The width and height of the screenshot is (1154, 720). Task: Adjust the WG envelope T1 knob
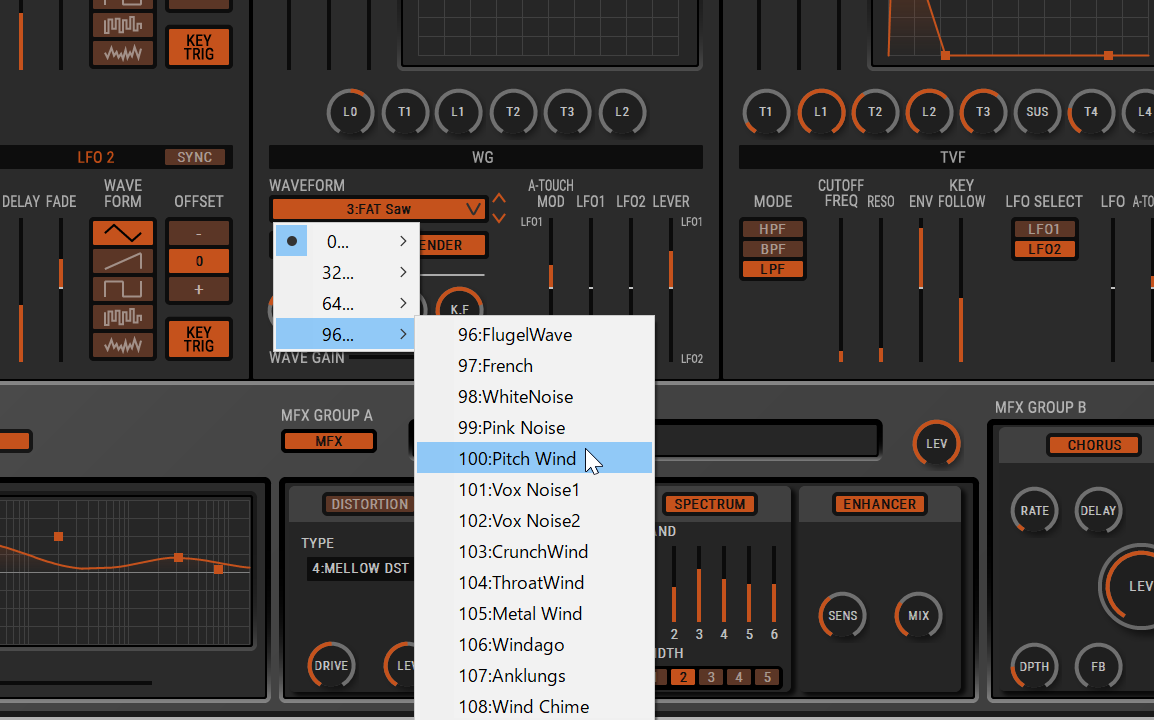click(x=405, y=112)
